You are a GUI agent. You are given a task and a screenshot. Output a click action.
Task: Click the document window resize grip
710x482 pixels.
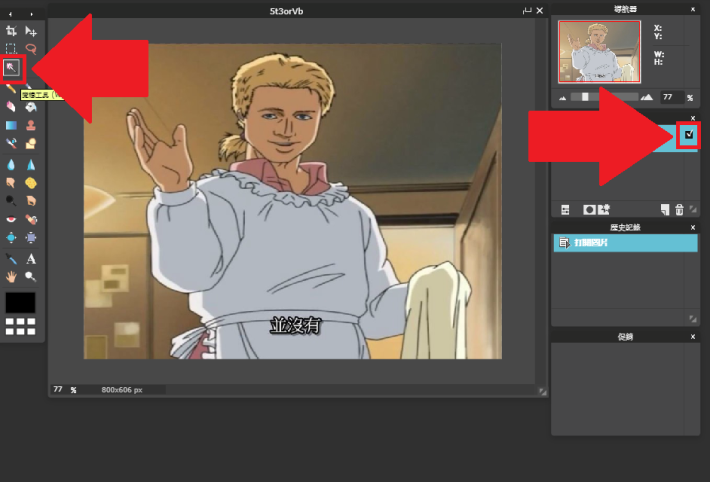[542, 392]
